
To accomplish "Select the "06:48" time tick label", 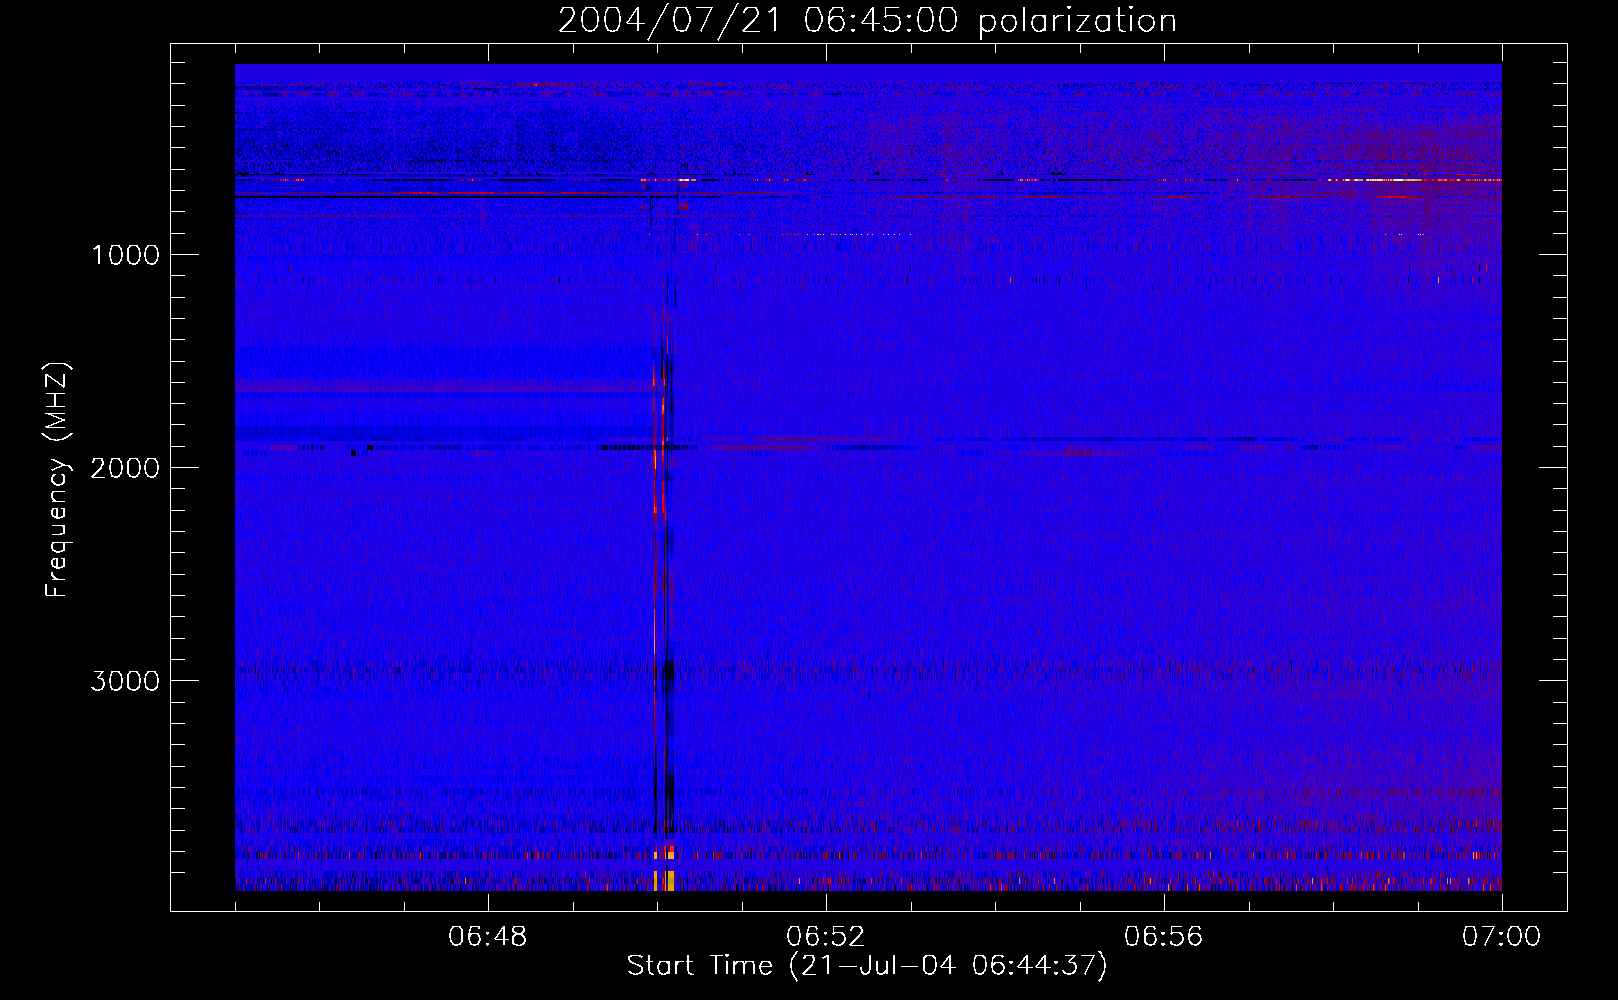I will (487, 937).
